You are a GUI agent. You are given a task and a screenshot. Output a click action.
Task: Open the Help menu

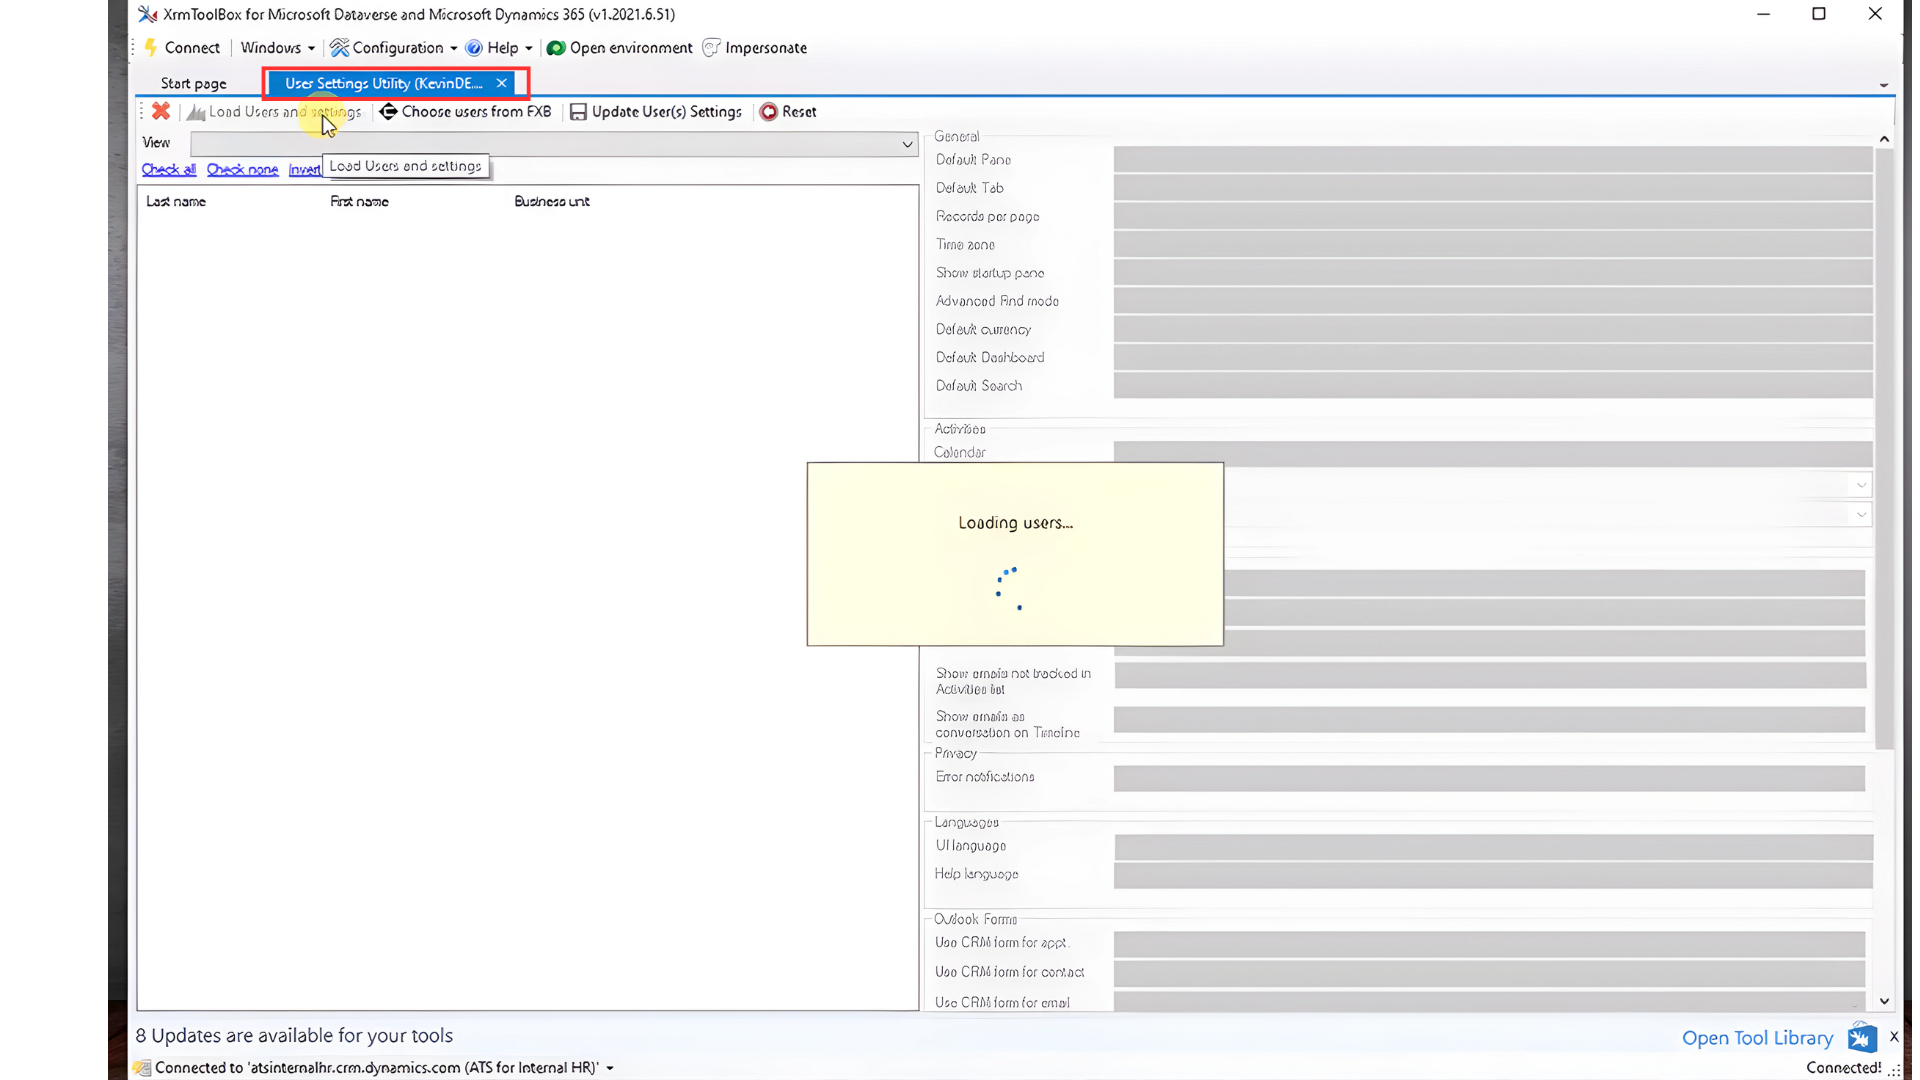point(499,47)
